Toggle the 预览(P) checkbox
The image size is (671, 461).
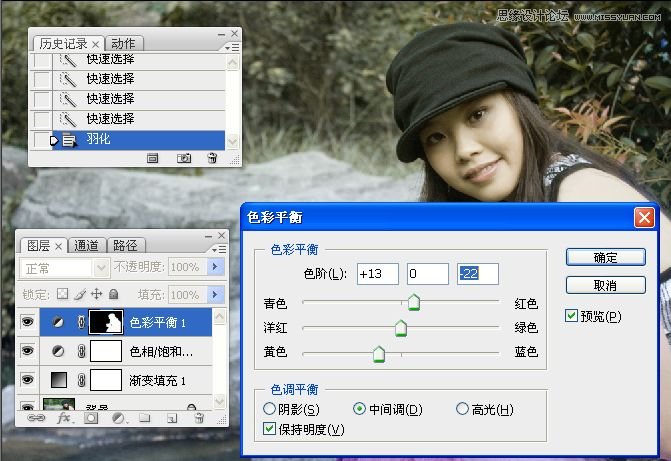coord(571,316)
